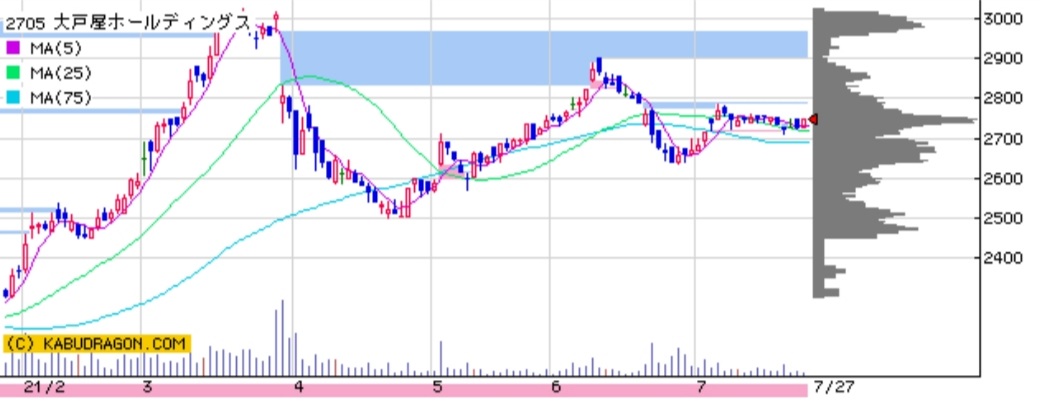The image size is (1040, 408).
Task: Click the red current-price triangle marker
Action: [x=813, y=119]
